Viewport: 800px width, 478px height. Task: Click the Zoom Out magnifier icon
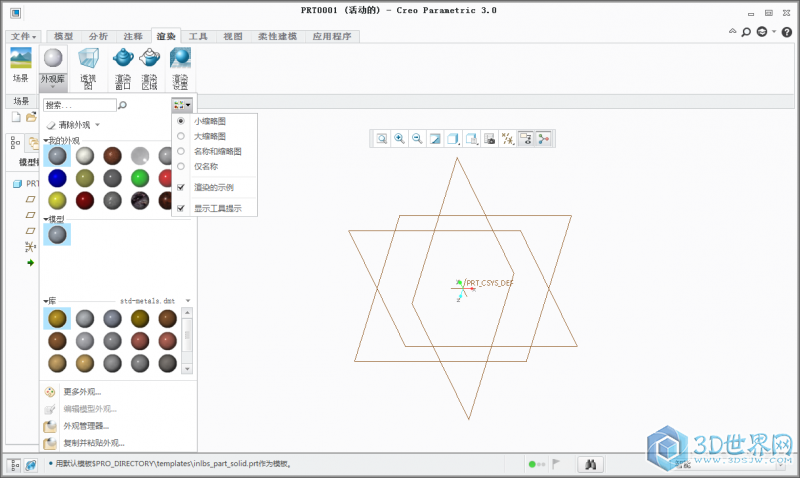click(417, 139)
